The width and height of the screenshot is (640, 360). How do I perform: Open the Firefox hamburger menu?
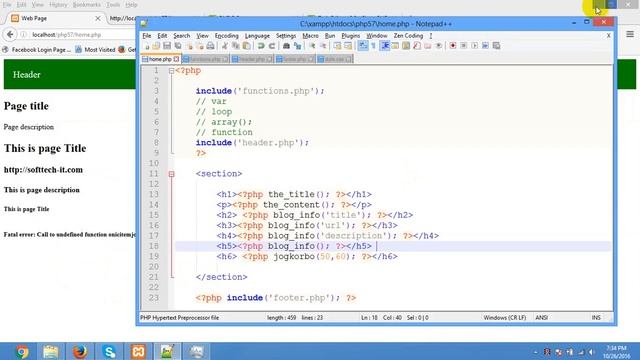point(630,34)
